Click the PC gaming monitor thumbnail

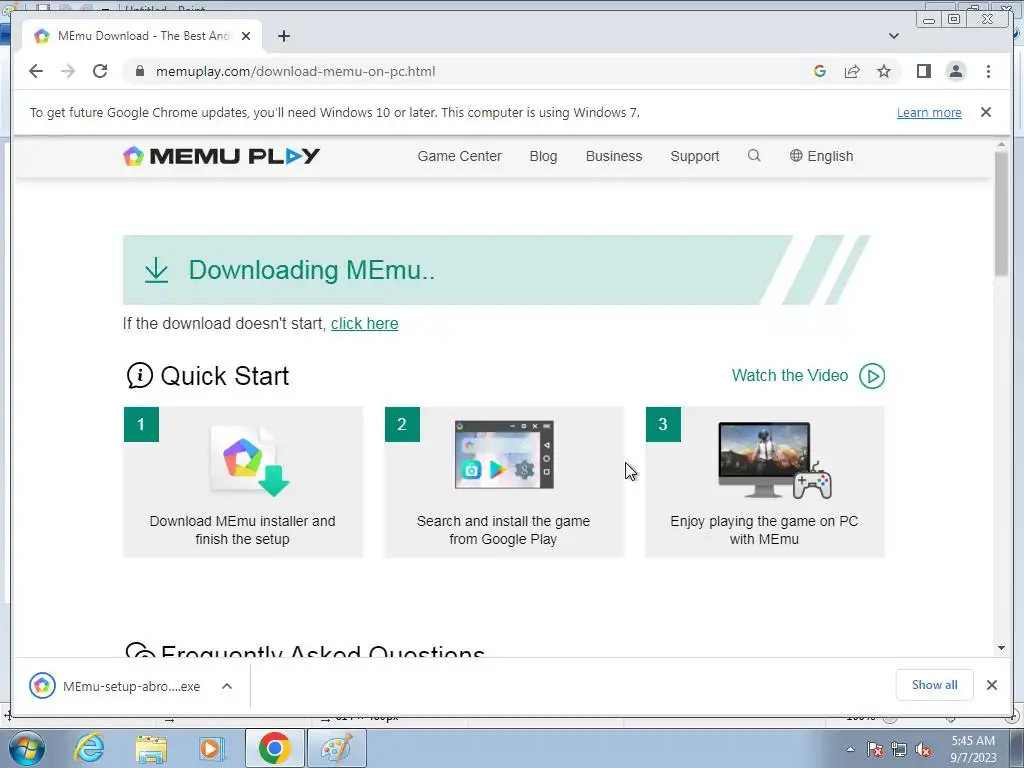coord(775,460)
